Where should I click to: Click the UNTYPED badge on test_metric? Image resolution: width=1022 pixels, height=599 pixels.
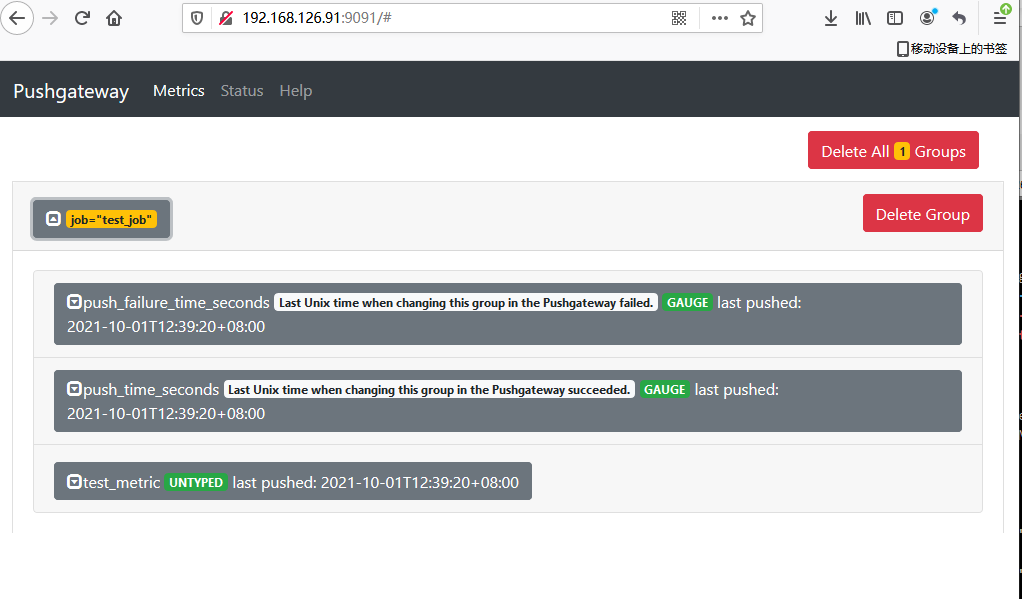tap(196, 482)
